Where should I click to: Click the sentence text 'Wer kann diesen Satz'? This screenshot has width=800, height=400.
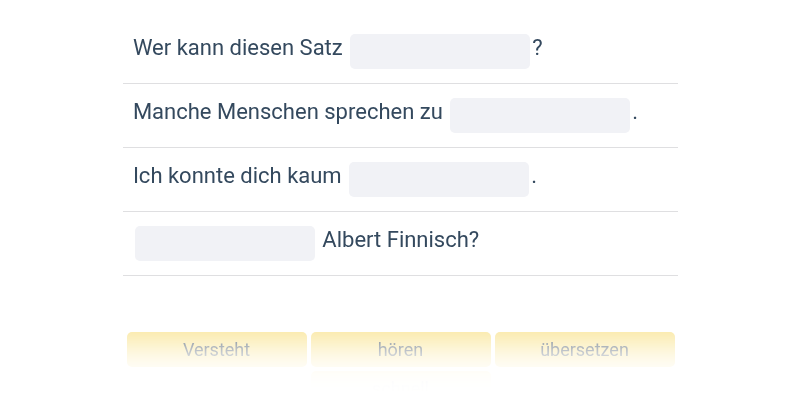pyautogui.click(x=238, y=48)
